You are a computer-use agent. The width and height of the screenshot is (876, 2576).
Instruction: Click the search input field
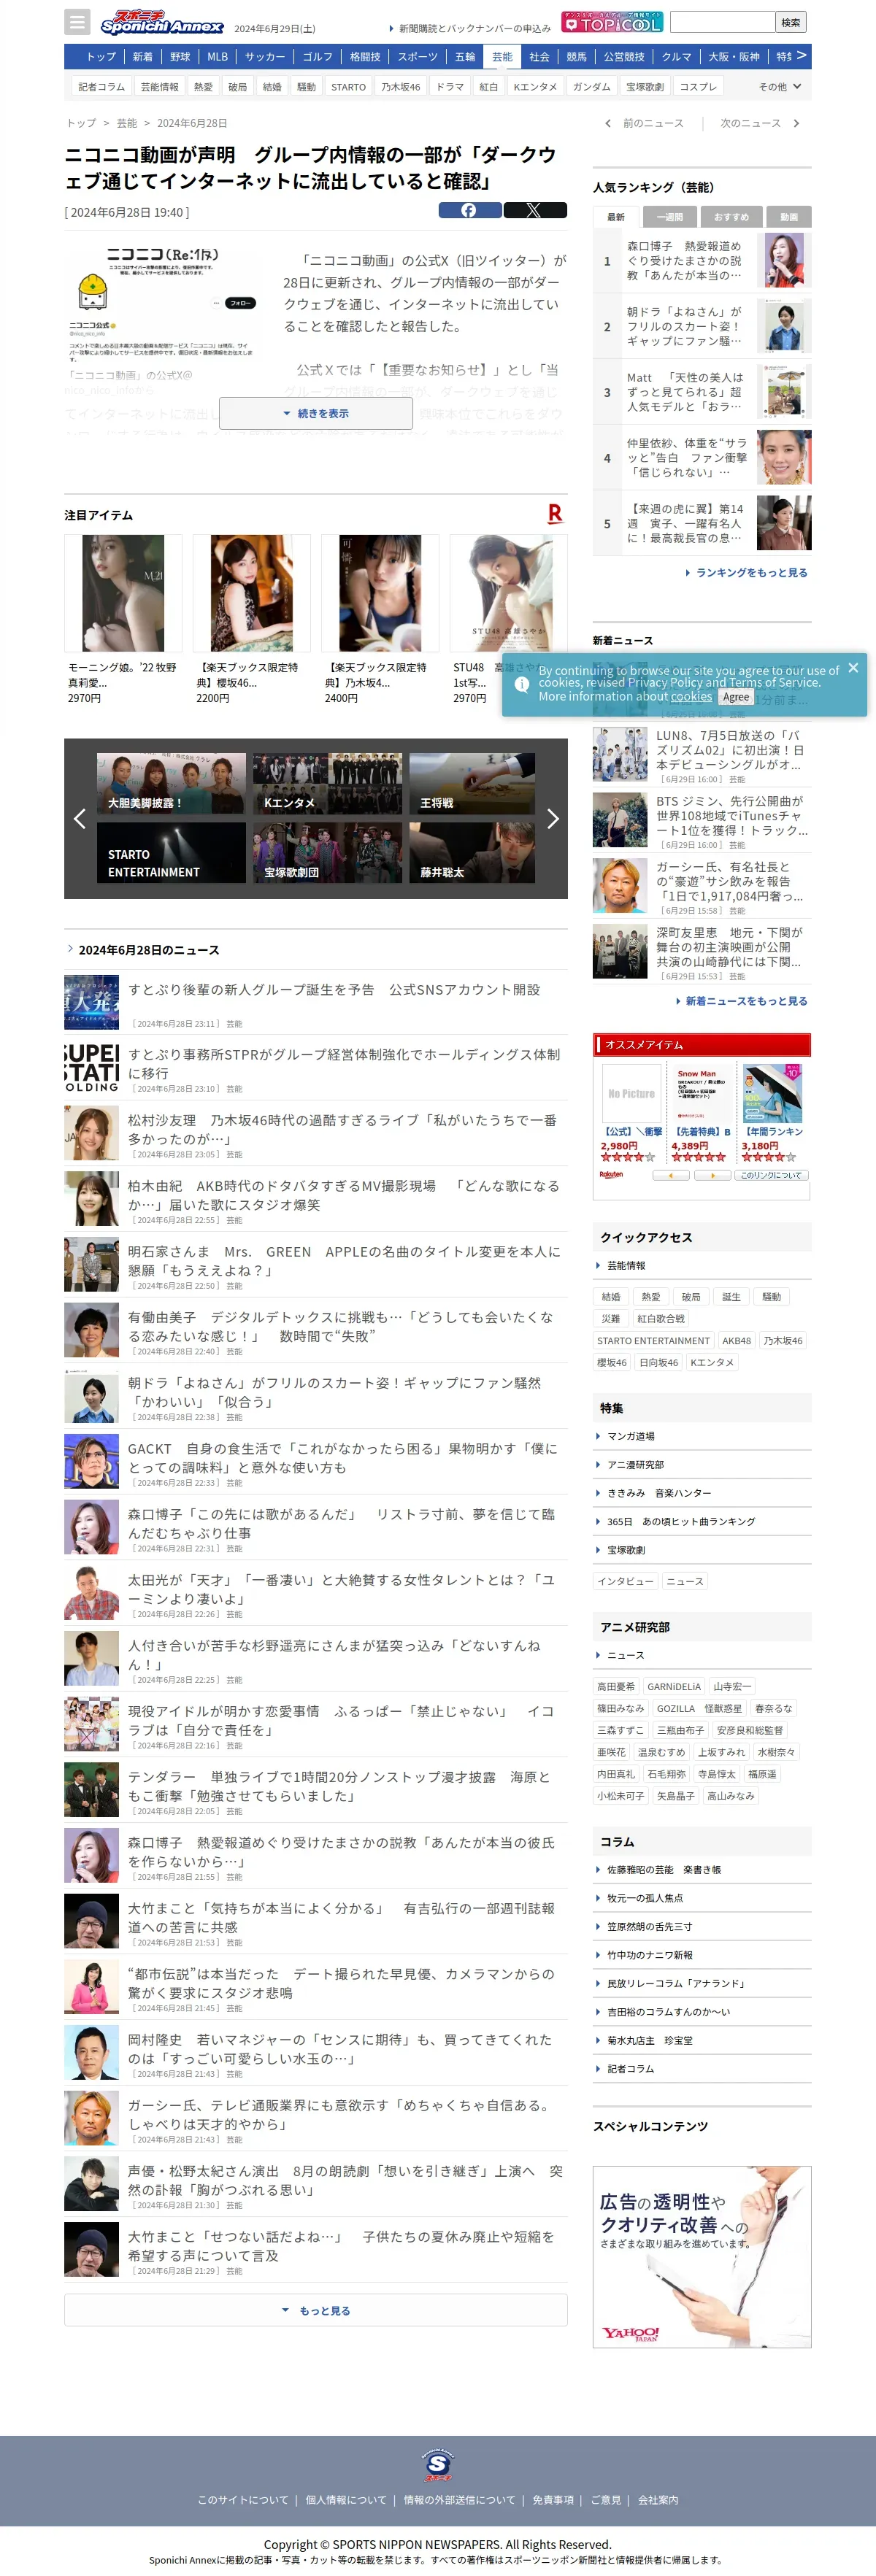(x=722, y=22)
